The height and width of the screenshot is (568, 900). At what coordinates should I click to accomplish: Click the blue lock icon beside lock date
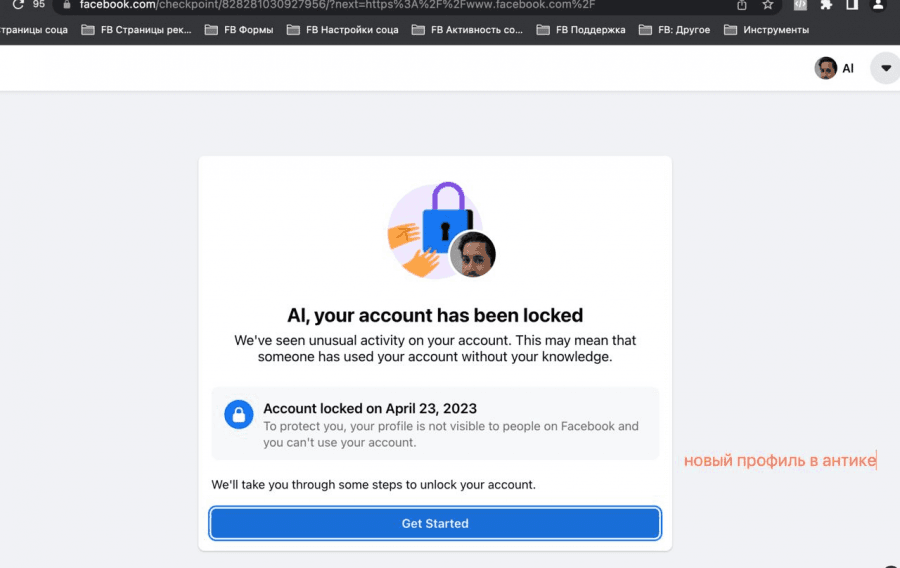[239, 414]
